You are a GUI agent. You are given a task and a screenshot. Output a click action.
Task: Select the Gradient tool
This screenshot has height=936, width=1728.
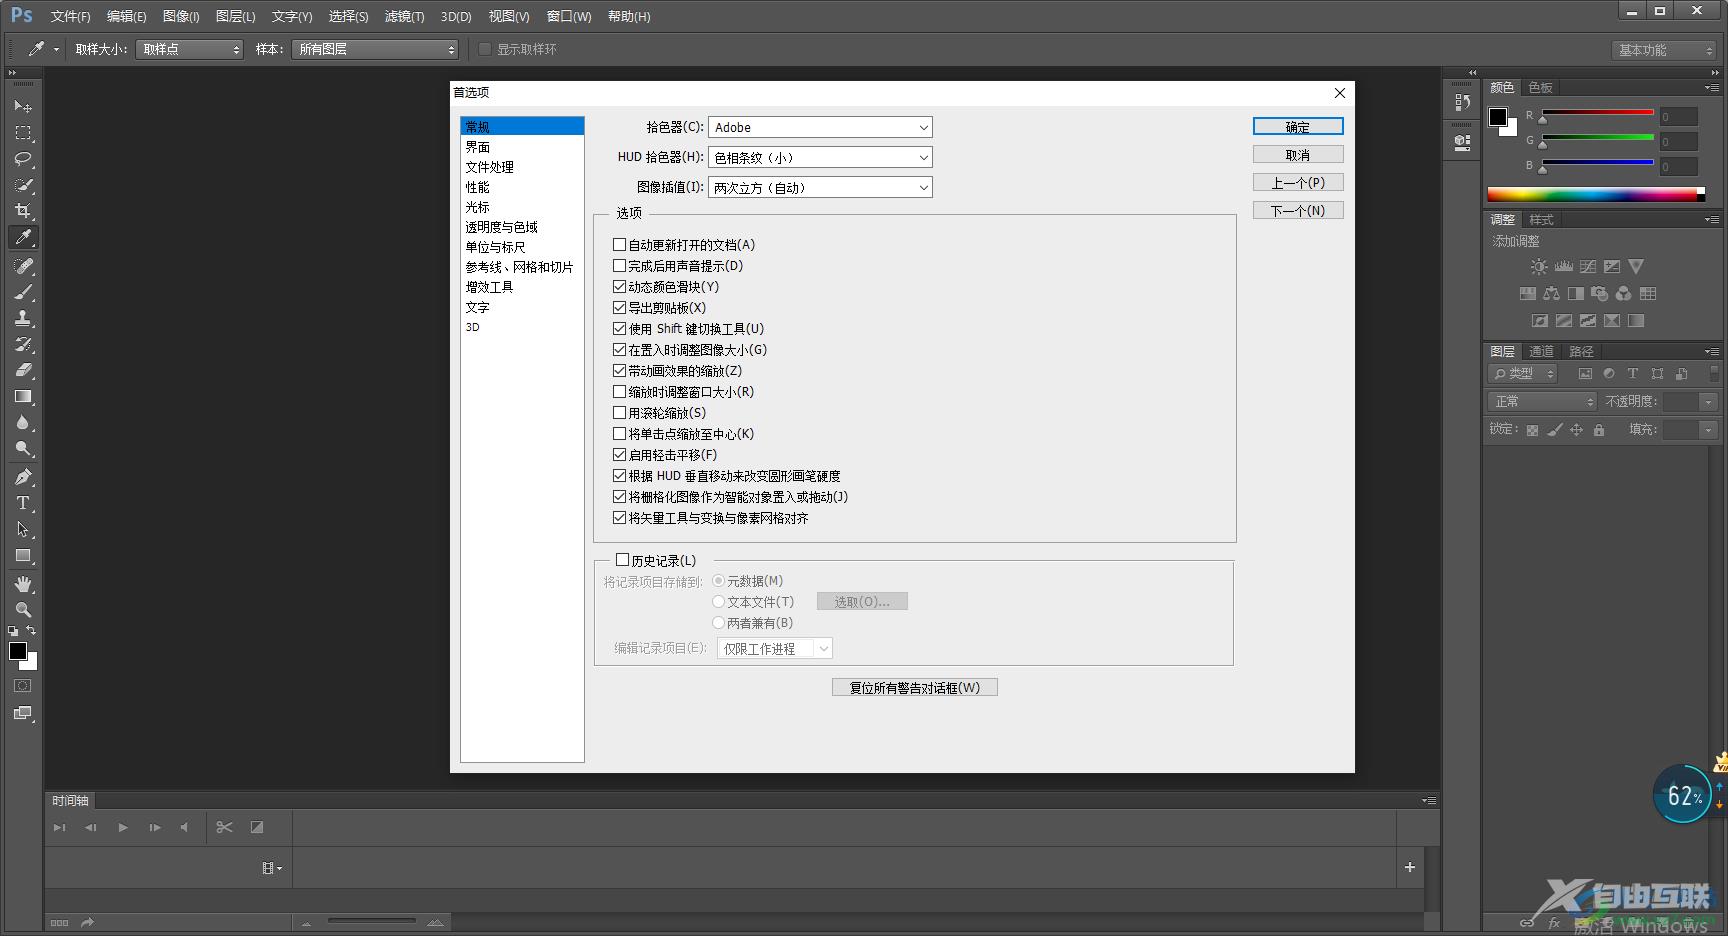point(23,396)
